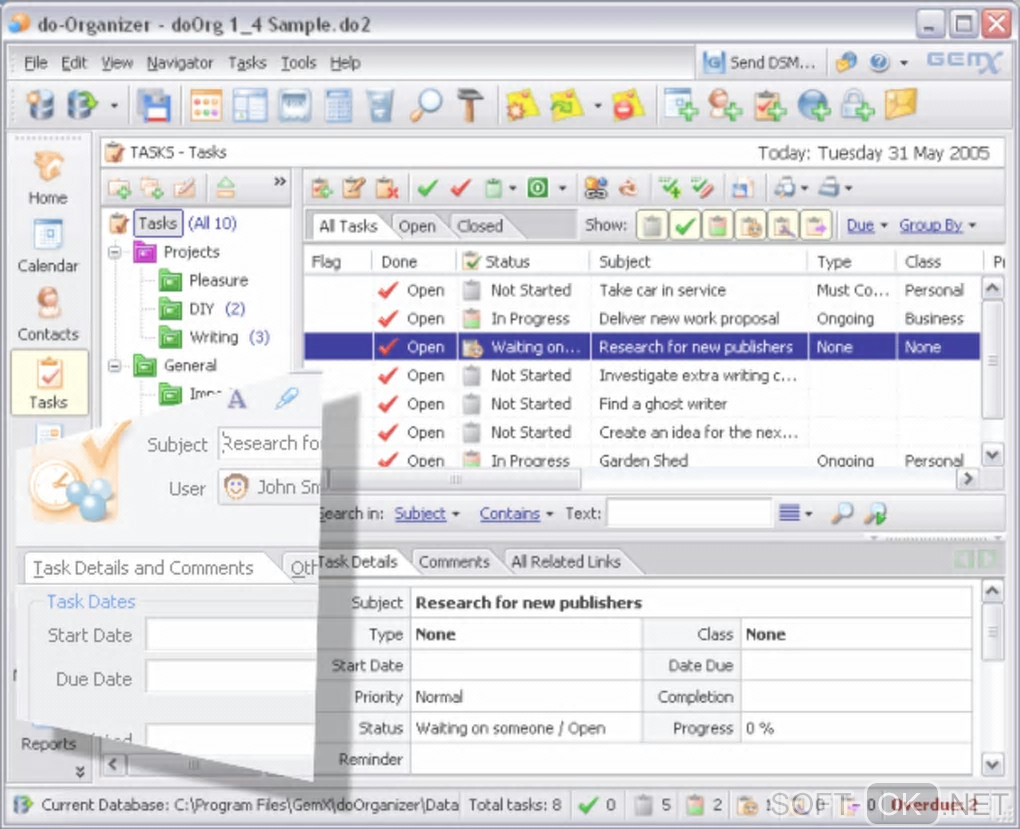Toggle Show filter deferred clipboard arrow button
This screenshot has height=829, width=1020.
[816, 226]
